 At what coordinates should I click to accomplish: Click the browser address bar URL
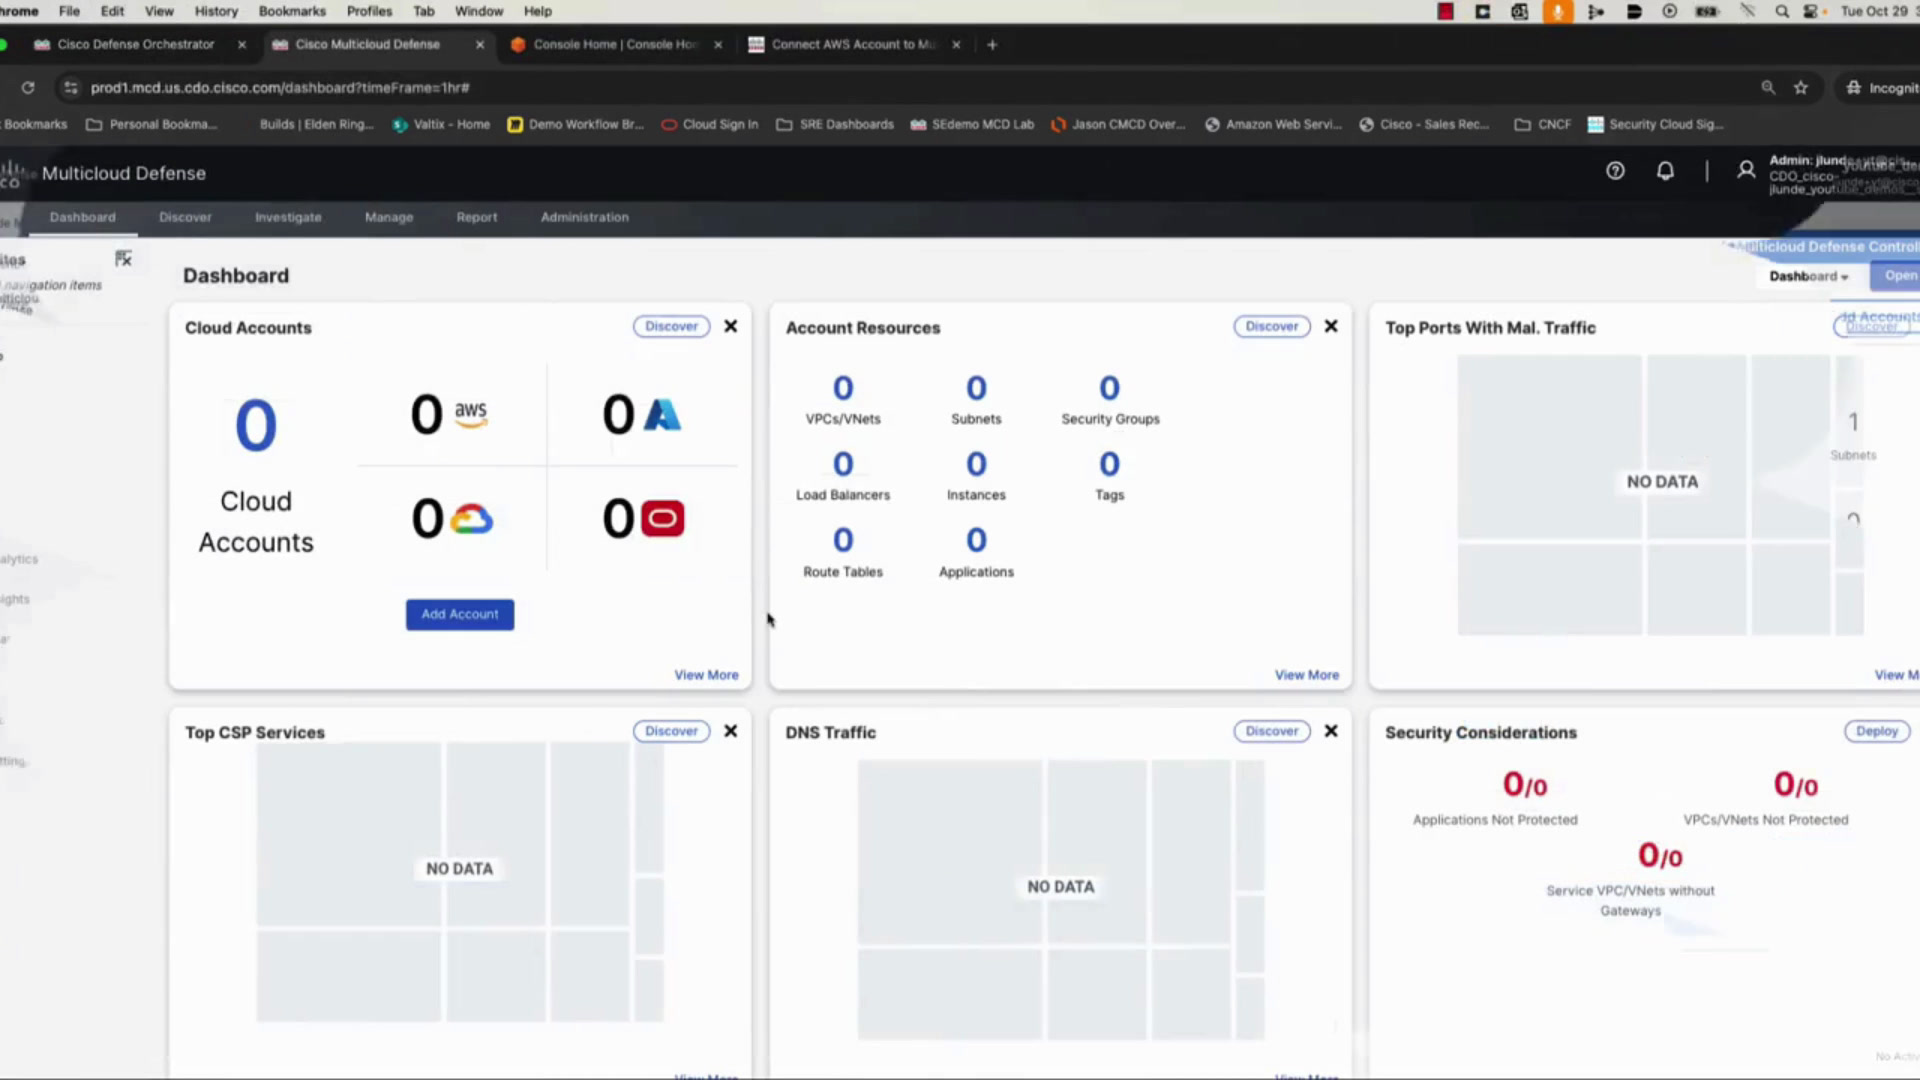(x=280, y=88)
